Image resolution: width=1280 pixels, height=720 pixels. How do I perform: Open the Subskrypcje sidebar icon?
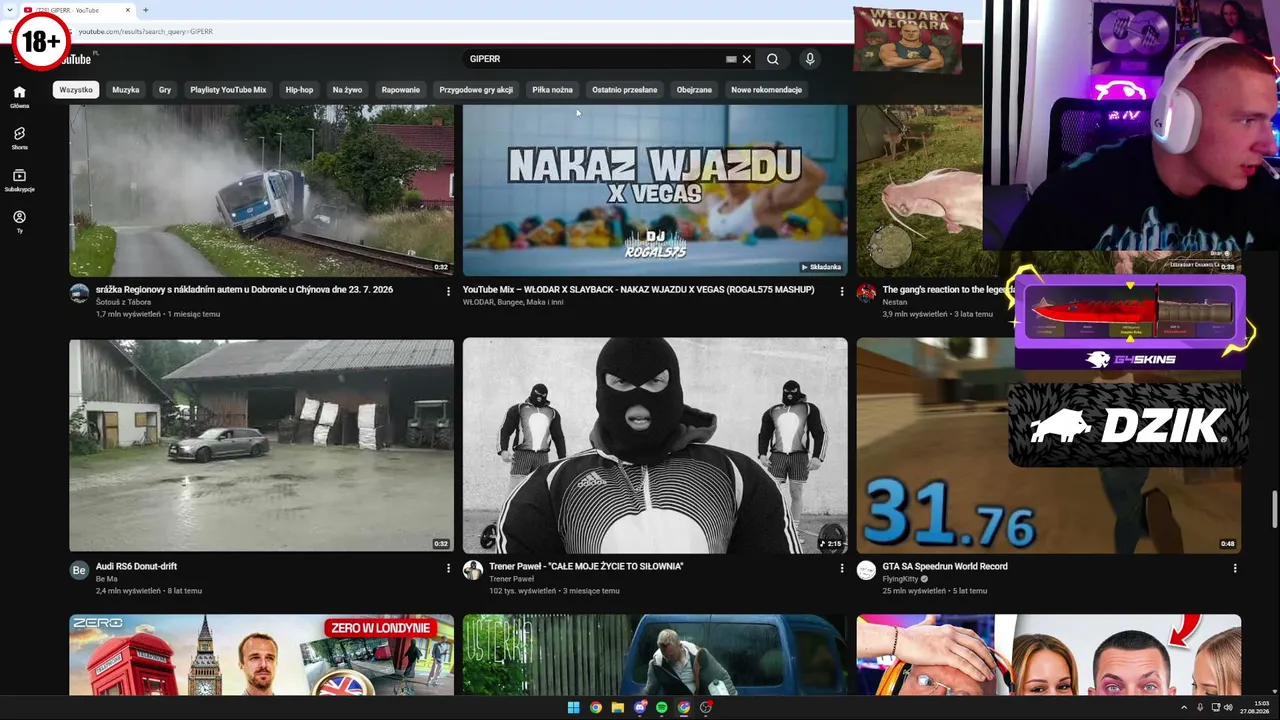coord(19,180)
